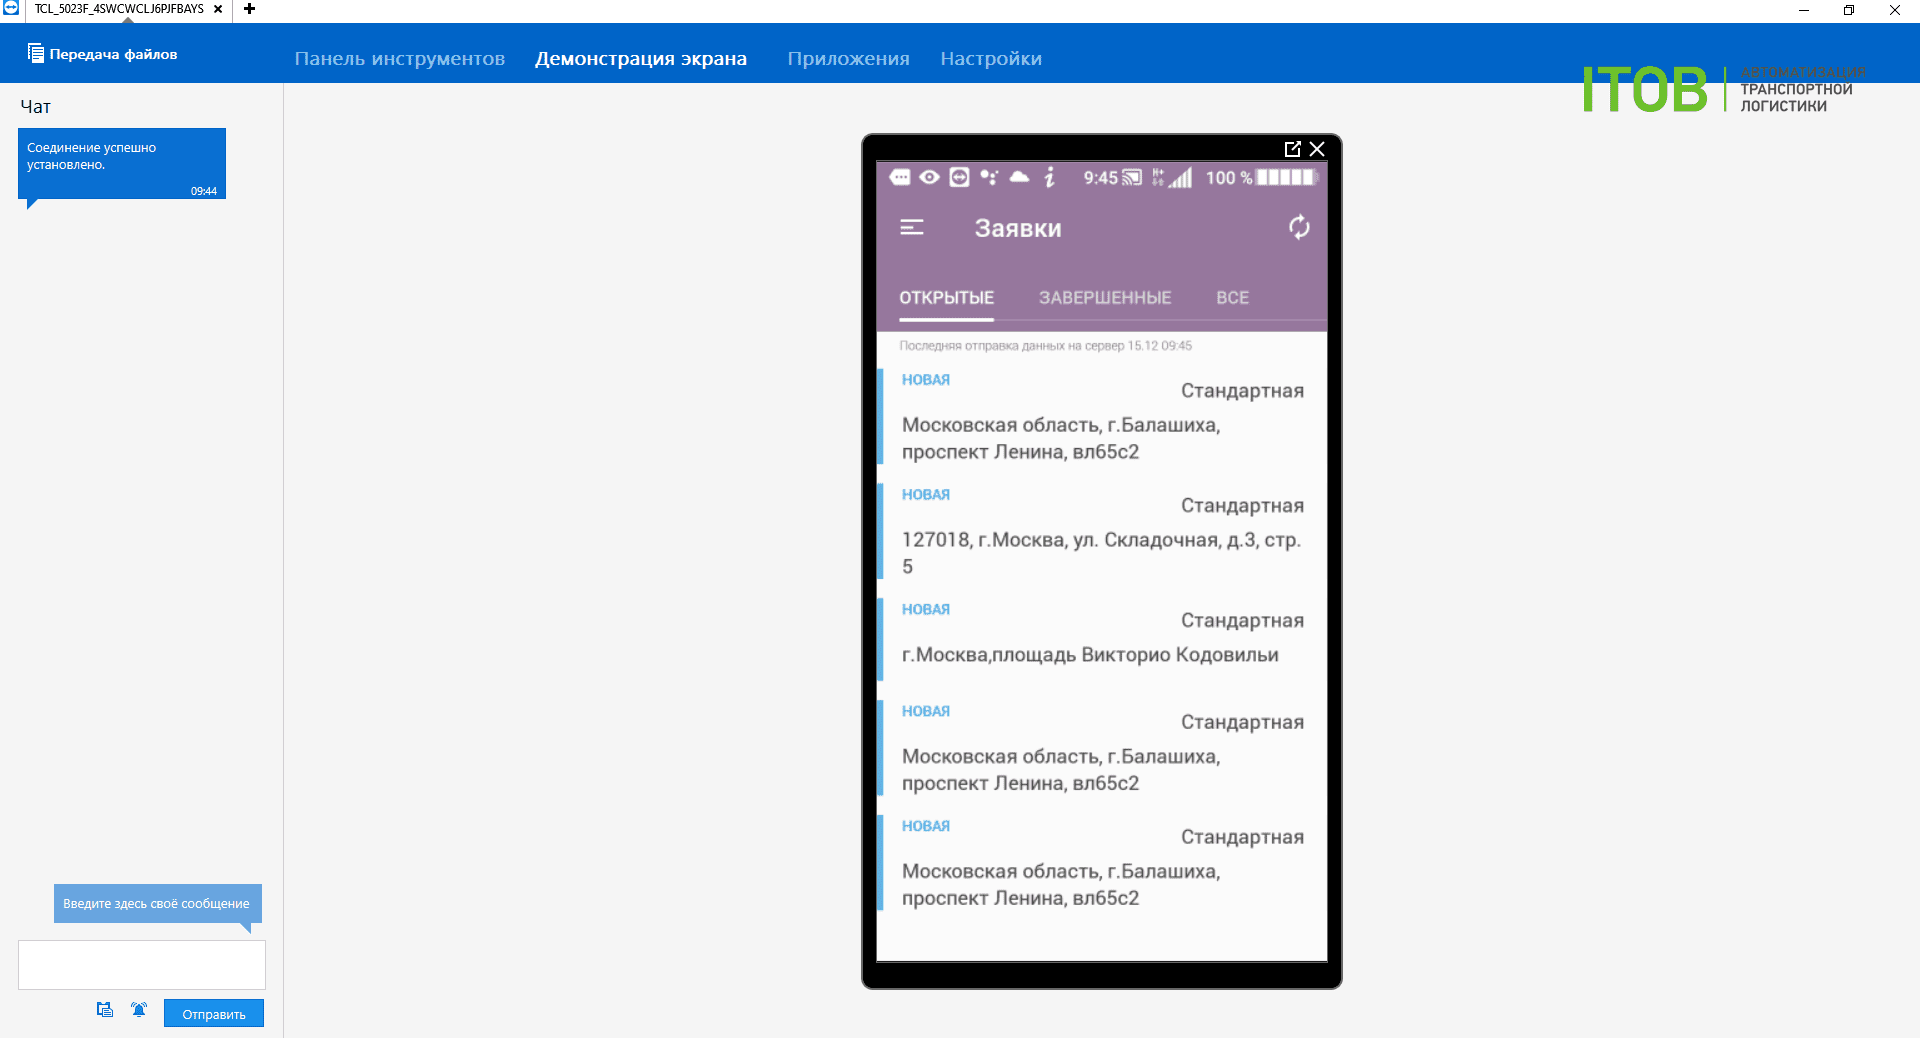Switch to Панель инструментов tab
The height and width of the screenshot is (1038, 1920).
tap(400, 59)
